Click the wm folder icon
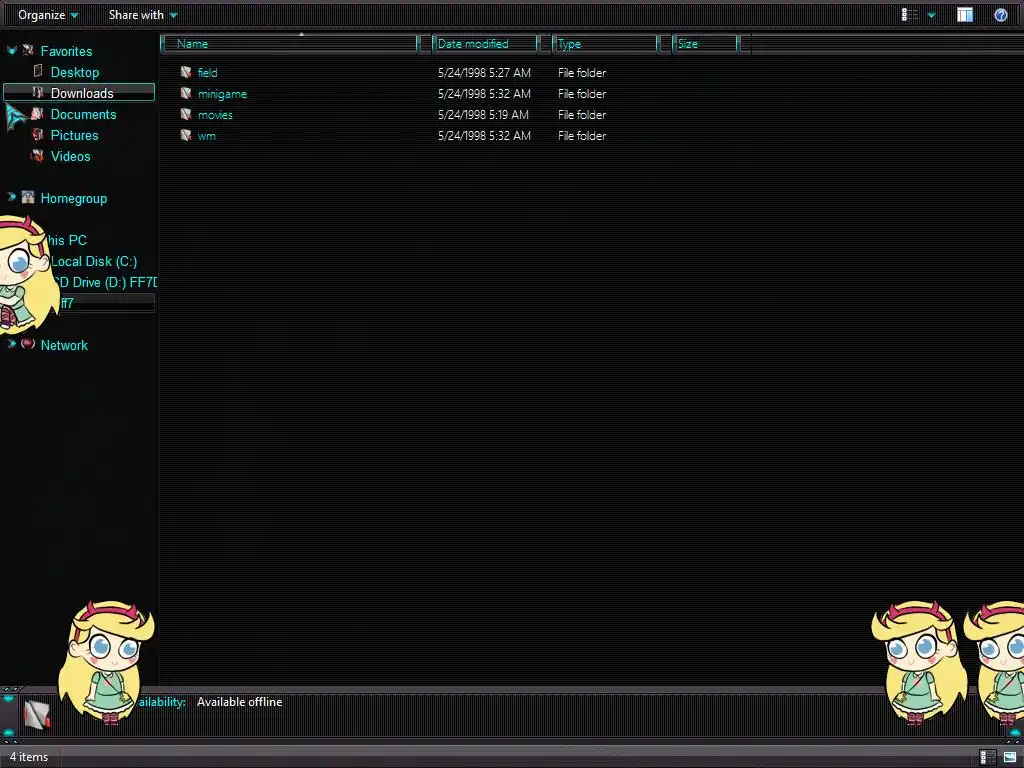 pos(186,135)
